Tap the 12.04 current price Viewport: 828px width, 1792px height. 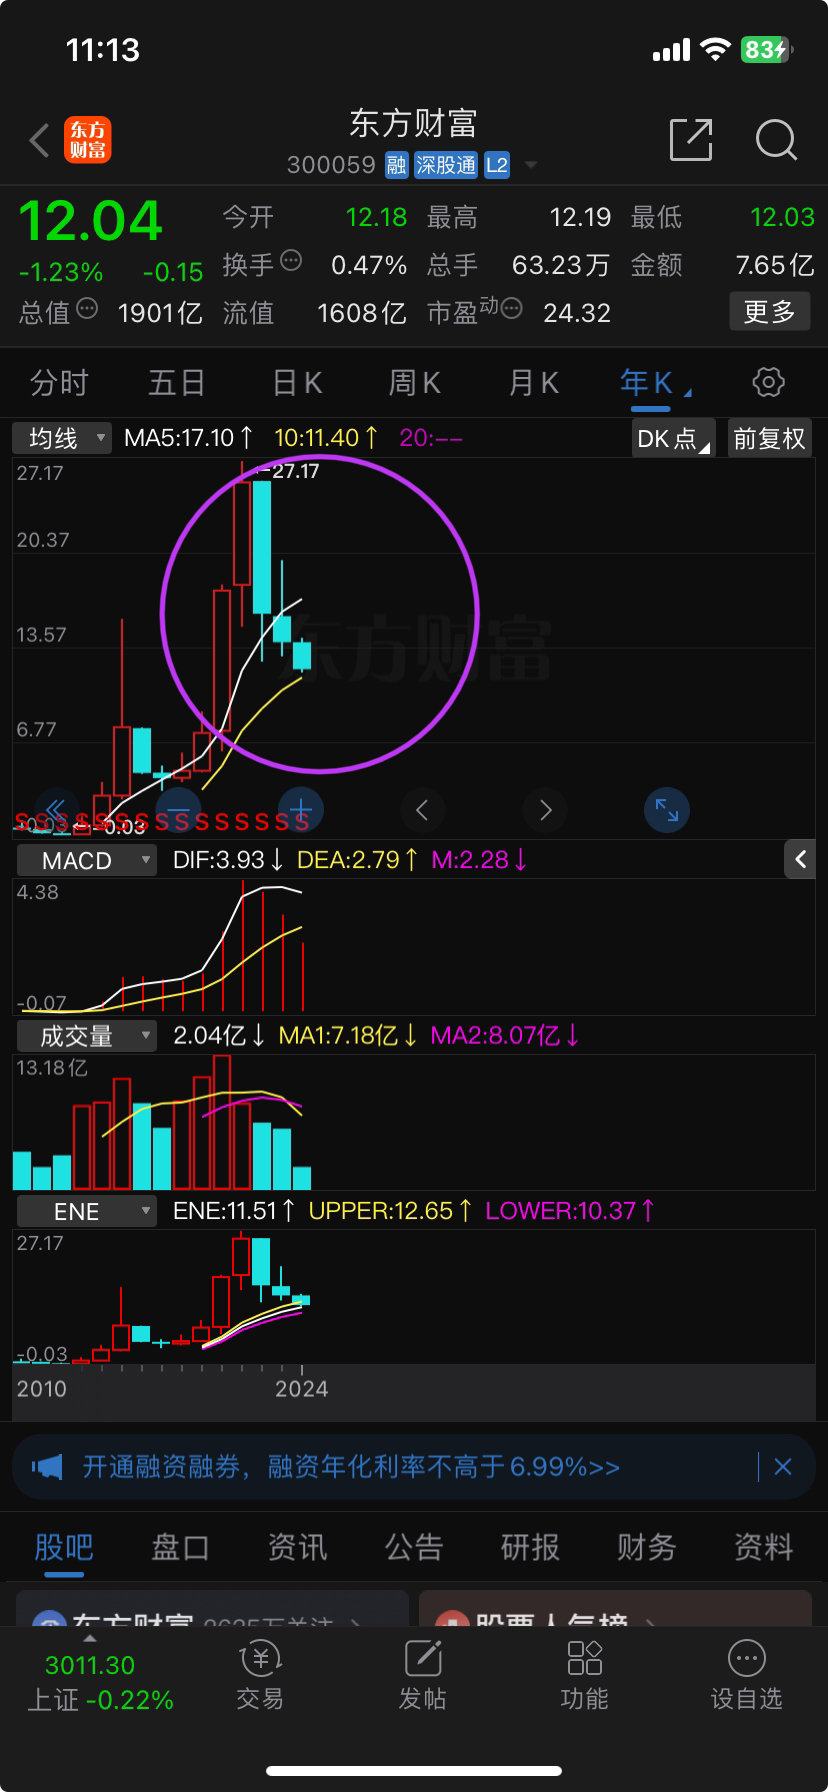pyautogui.click(x=90, y=221)
